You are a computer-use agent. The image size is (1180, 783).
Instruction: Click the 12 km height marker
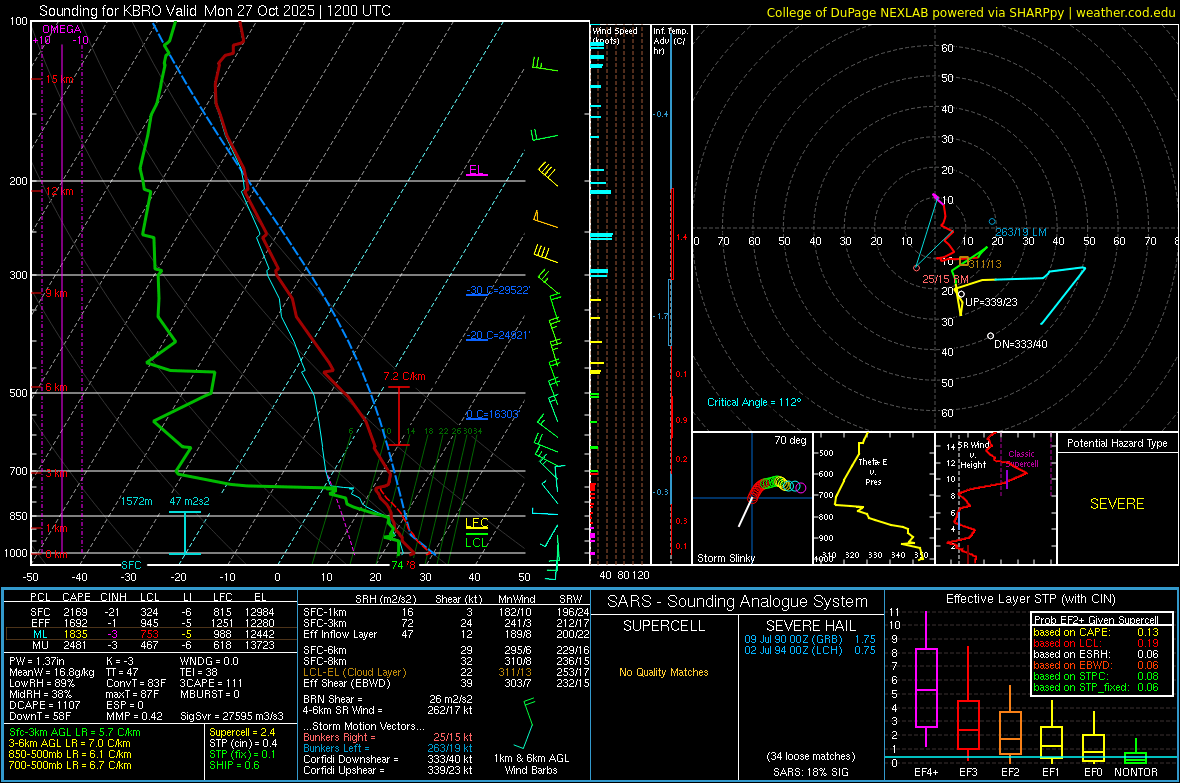coord(59,191)
